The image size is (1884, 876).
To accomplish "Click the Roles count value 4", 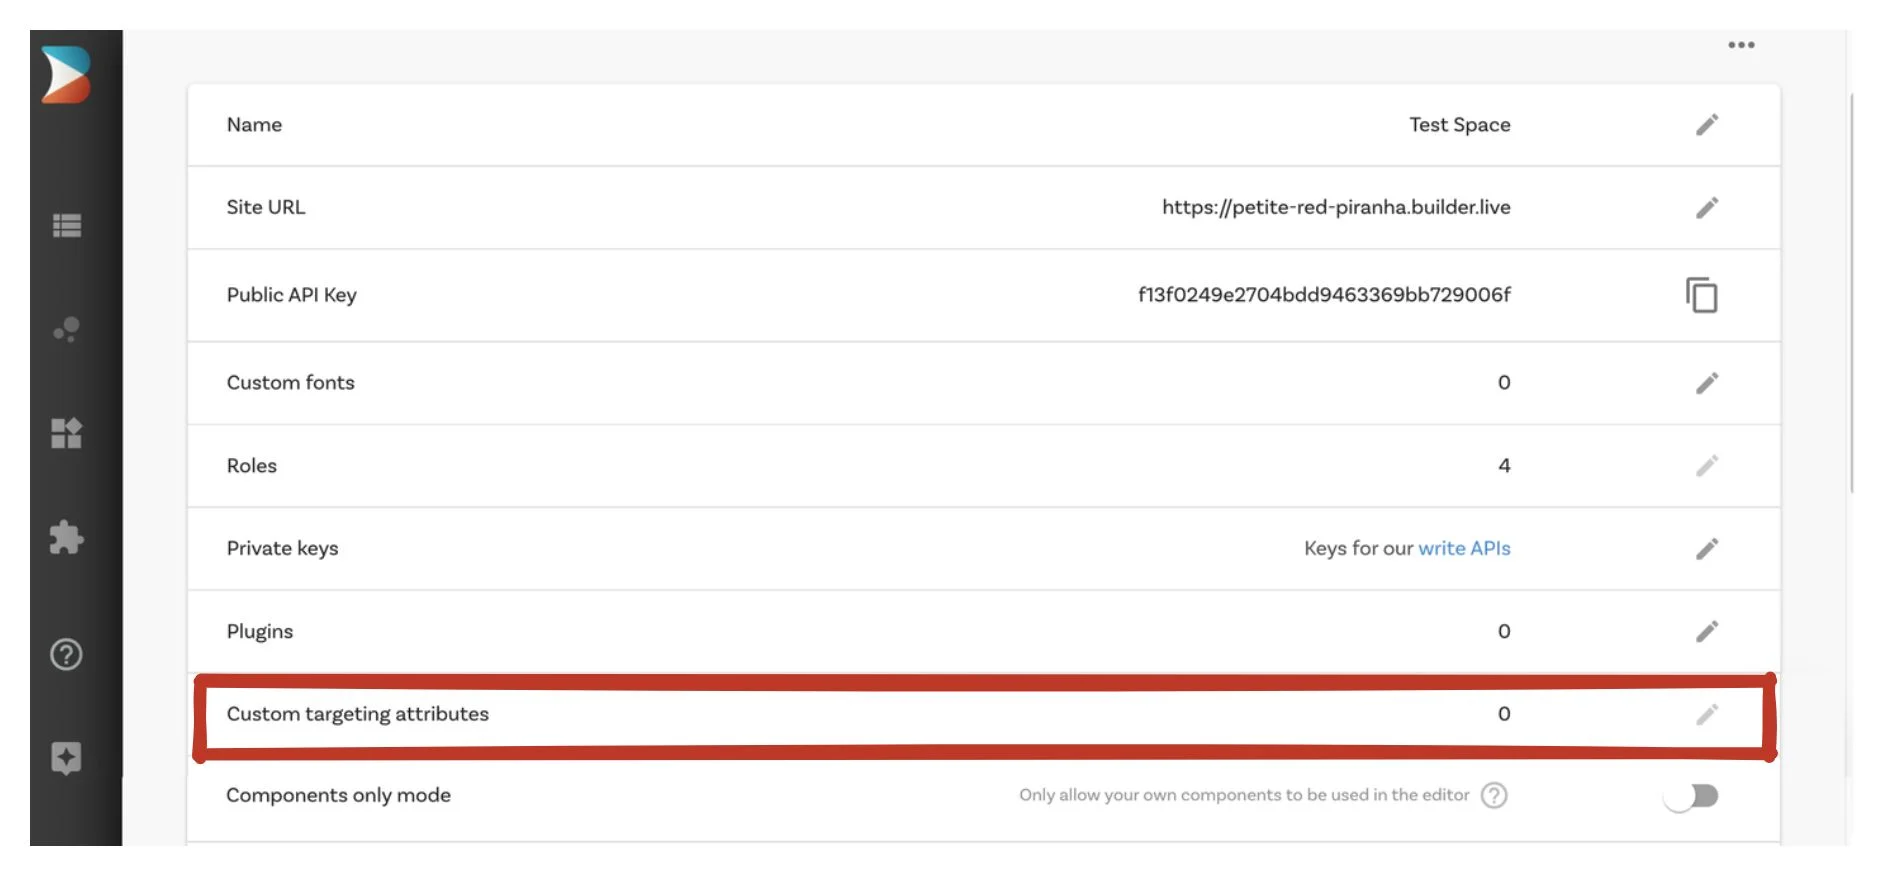I will click(1504, 466).
